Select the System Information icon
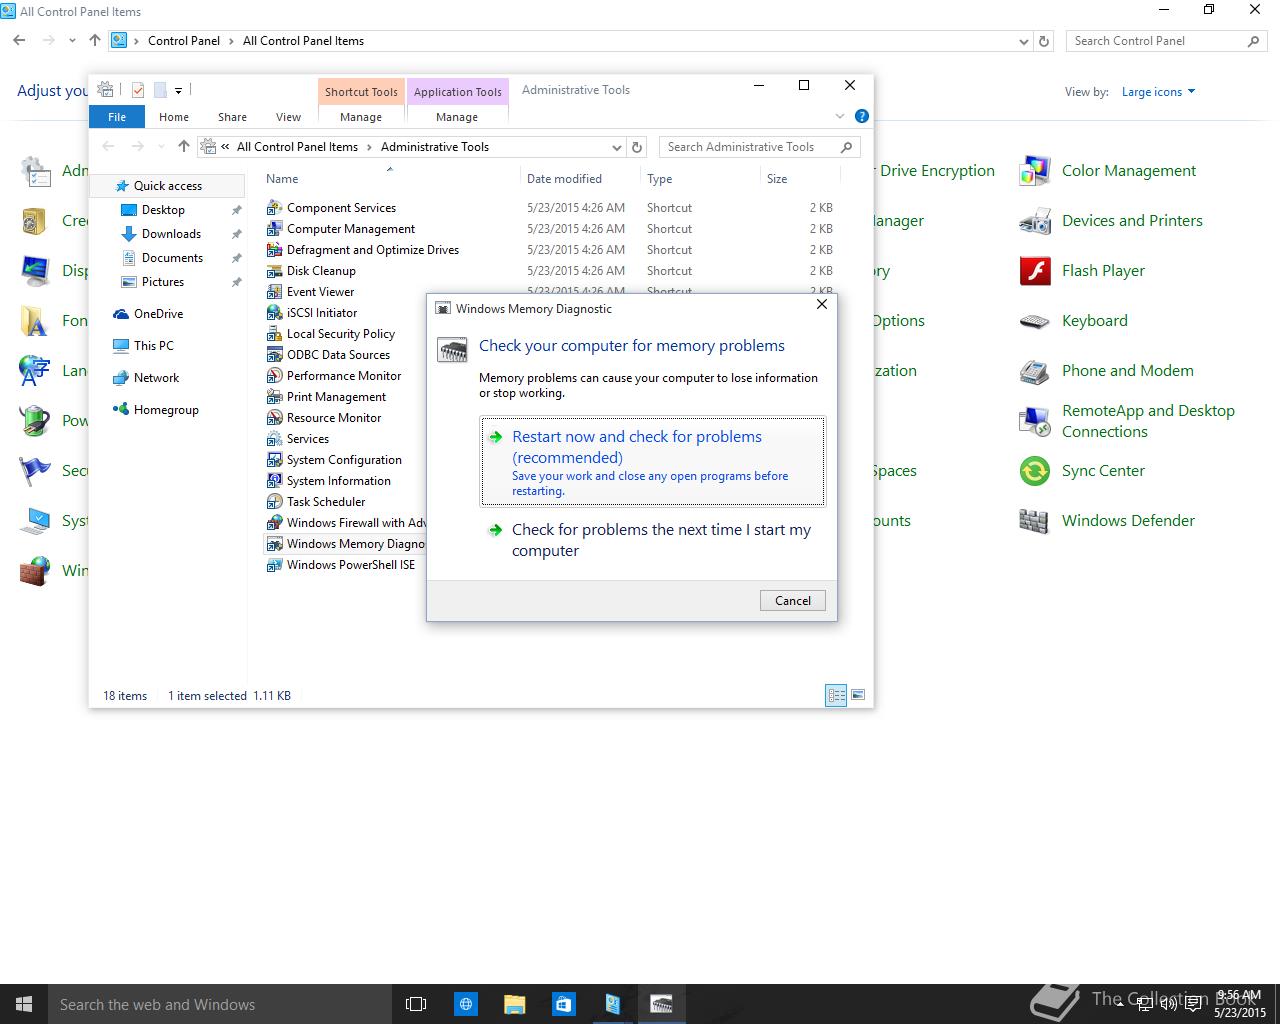The image size is (1280, 1024). 274,481
